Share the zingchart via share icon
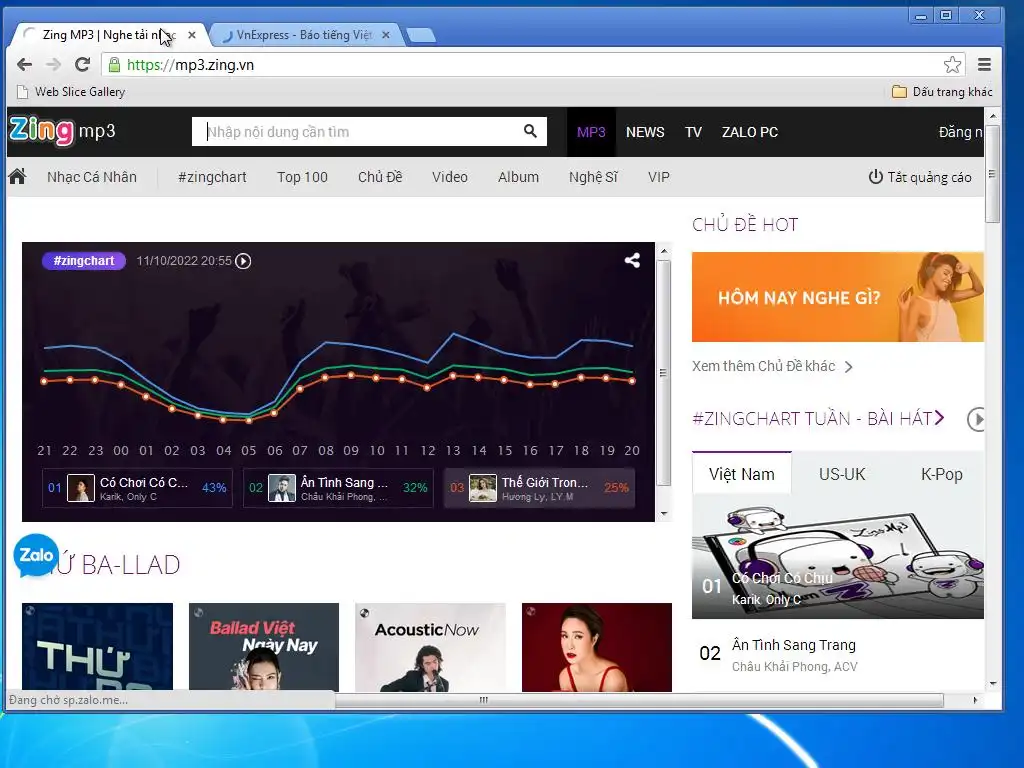 pos(632,261)
